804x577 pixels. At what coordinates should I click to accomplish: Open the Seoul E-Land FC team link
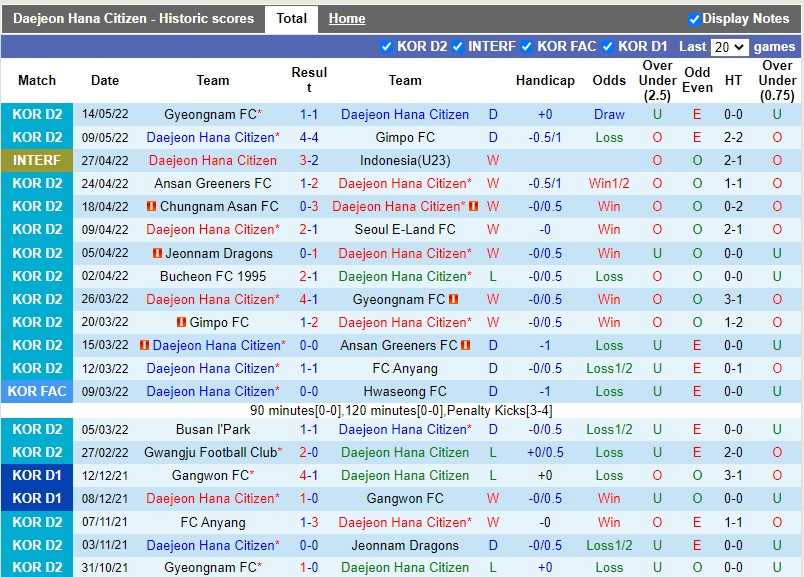pos(405,229)
